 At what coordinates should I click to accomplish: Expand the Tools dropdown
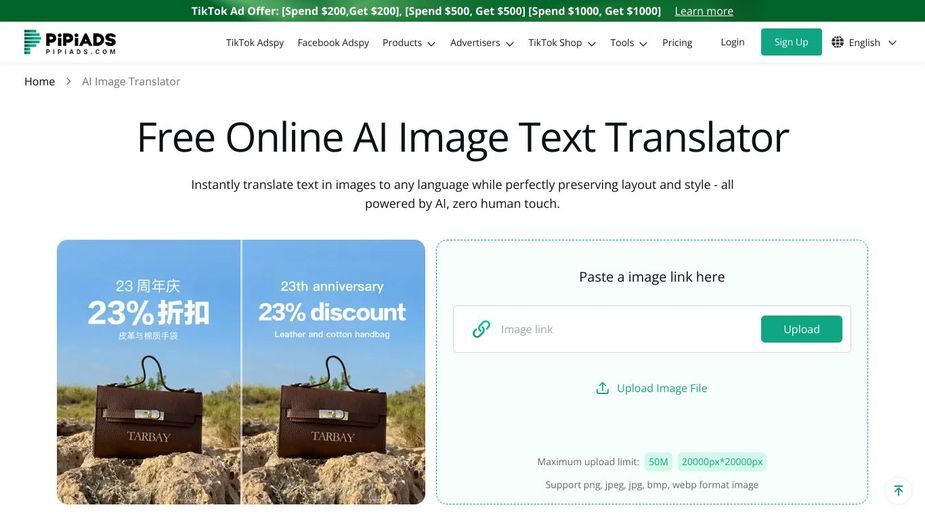tap(628, 42)
